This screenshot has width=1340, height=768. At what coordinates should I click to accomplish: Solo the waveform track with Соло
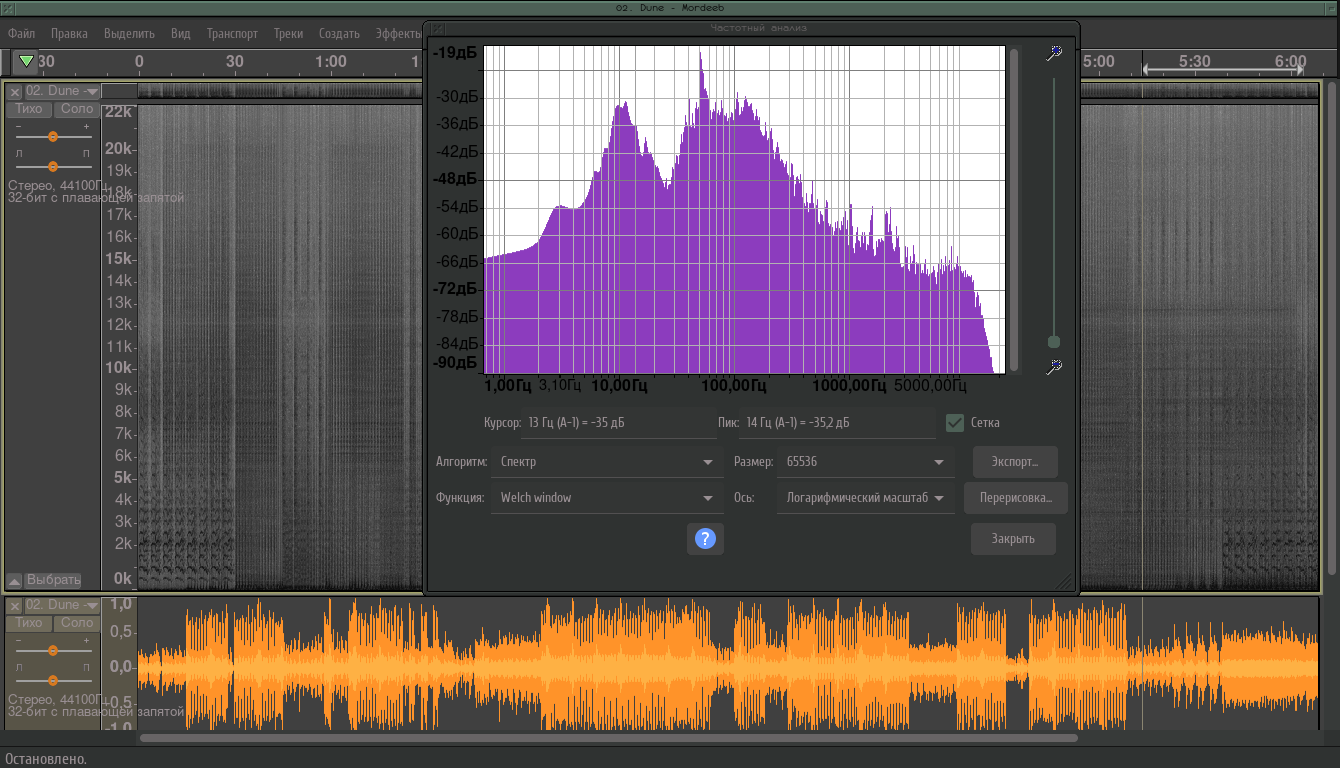77,623
